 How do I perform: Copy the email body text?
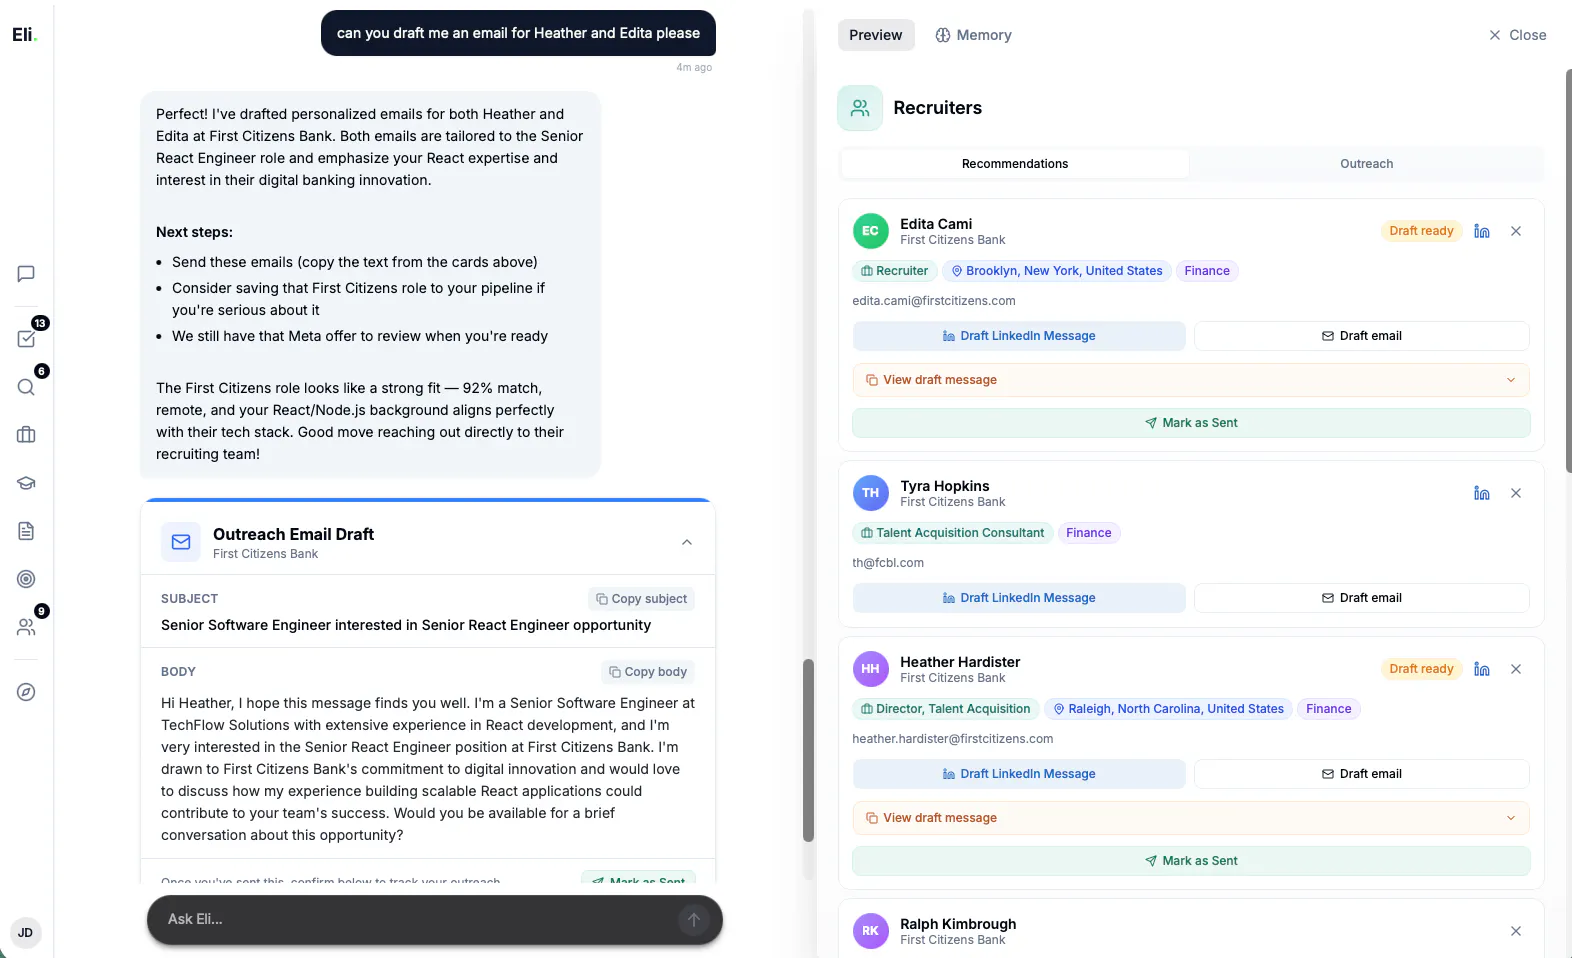(x=648, y=672)
